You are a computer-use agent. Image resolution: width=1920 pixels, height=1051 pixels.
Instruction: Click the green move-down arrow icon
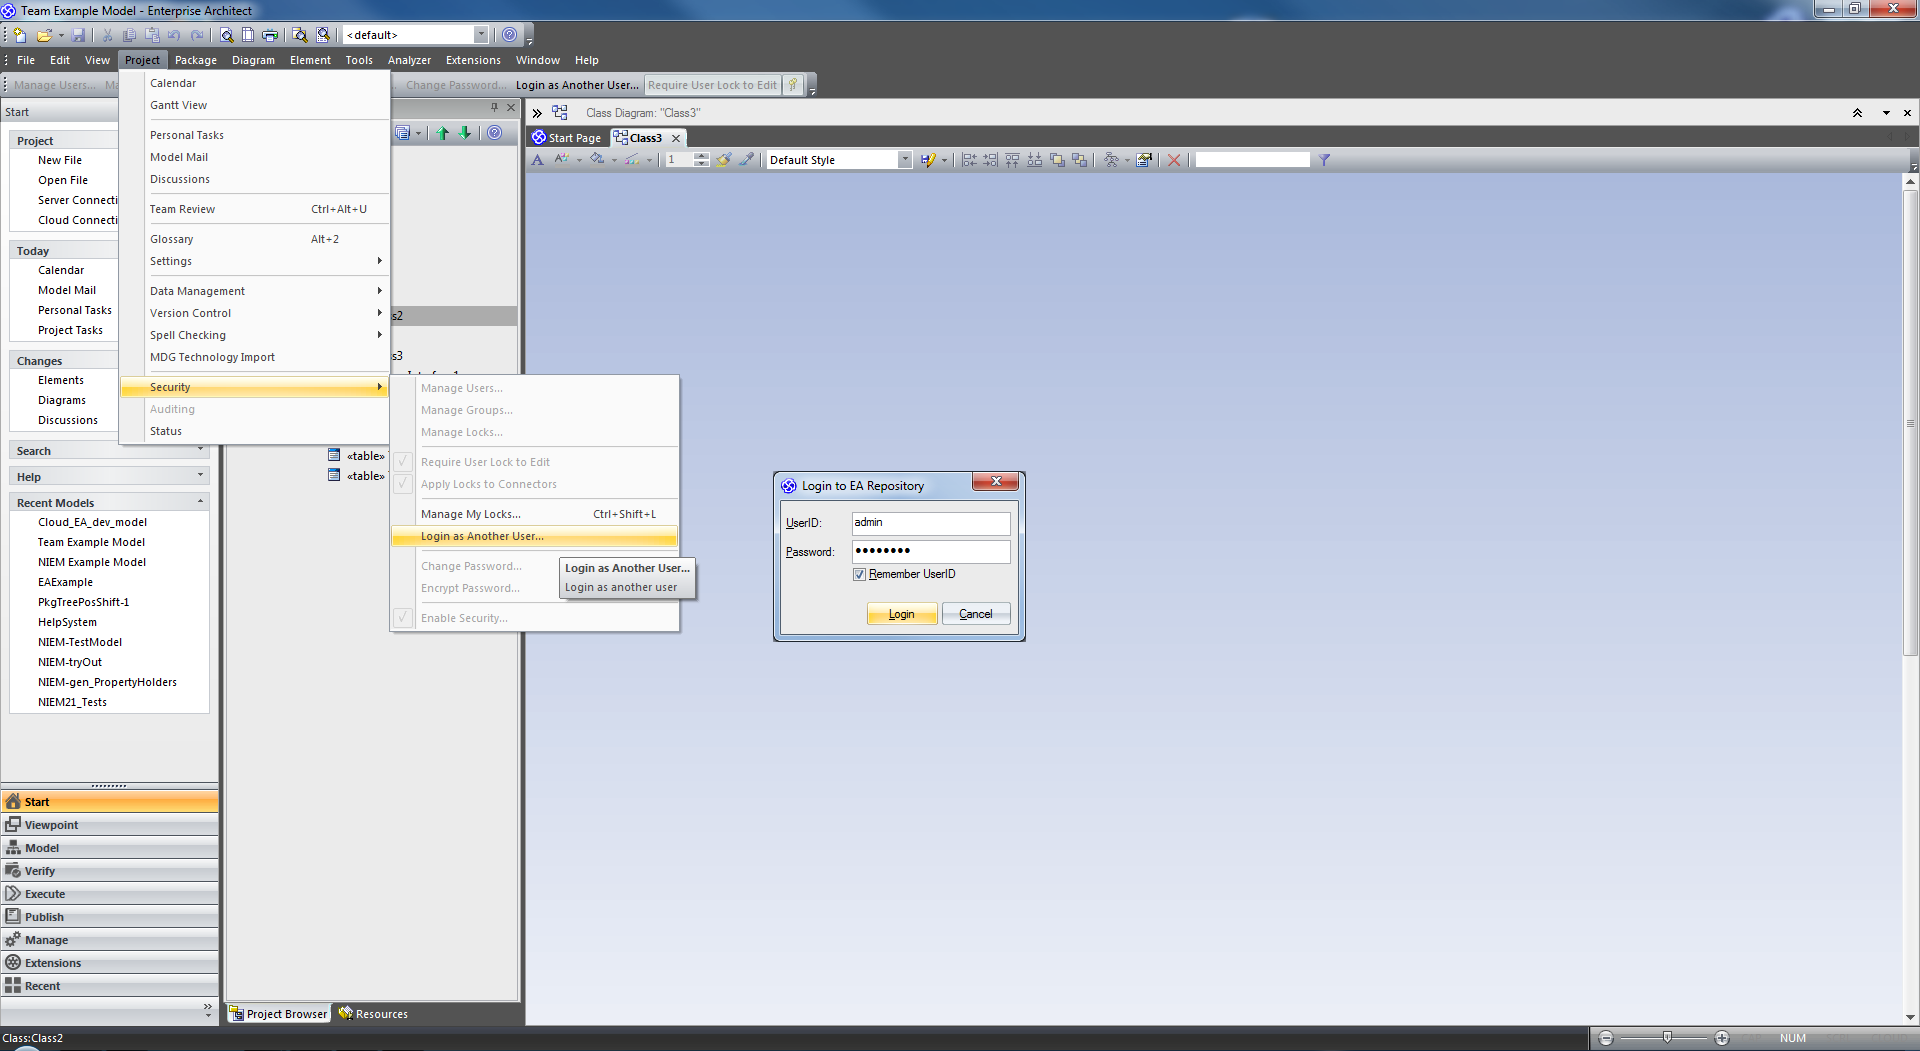click(465, 133)
